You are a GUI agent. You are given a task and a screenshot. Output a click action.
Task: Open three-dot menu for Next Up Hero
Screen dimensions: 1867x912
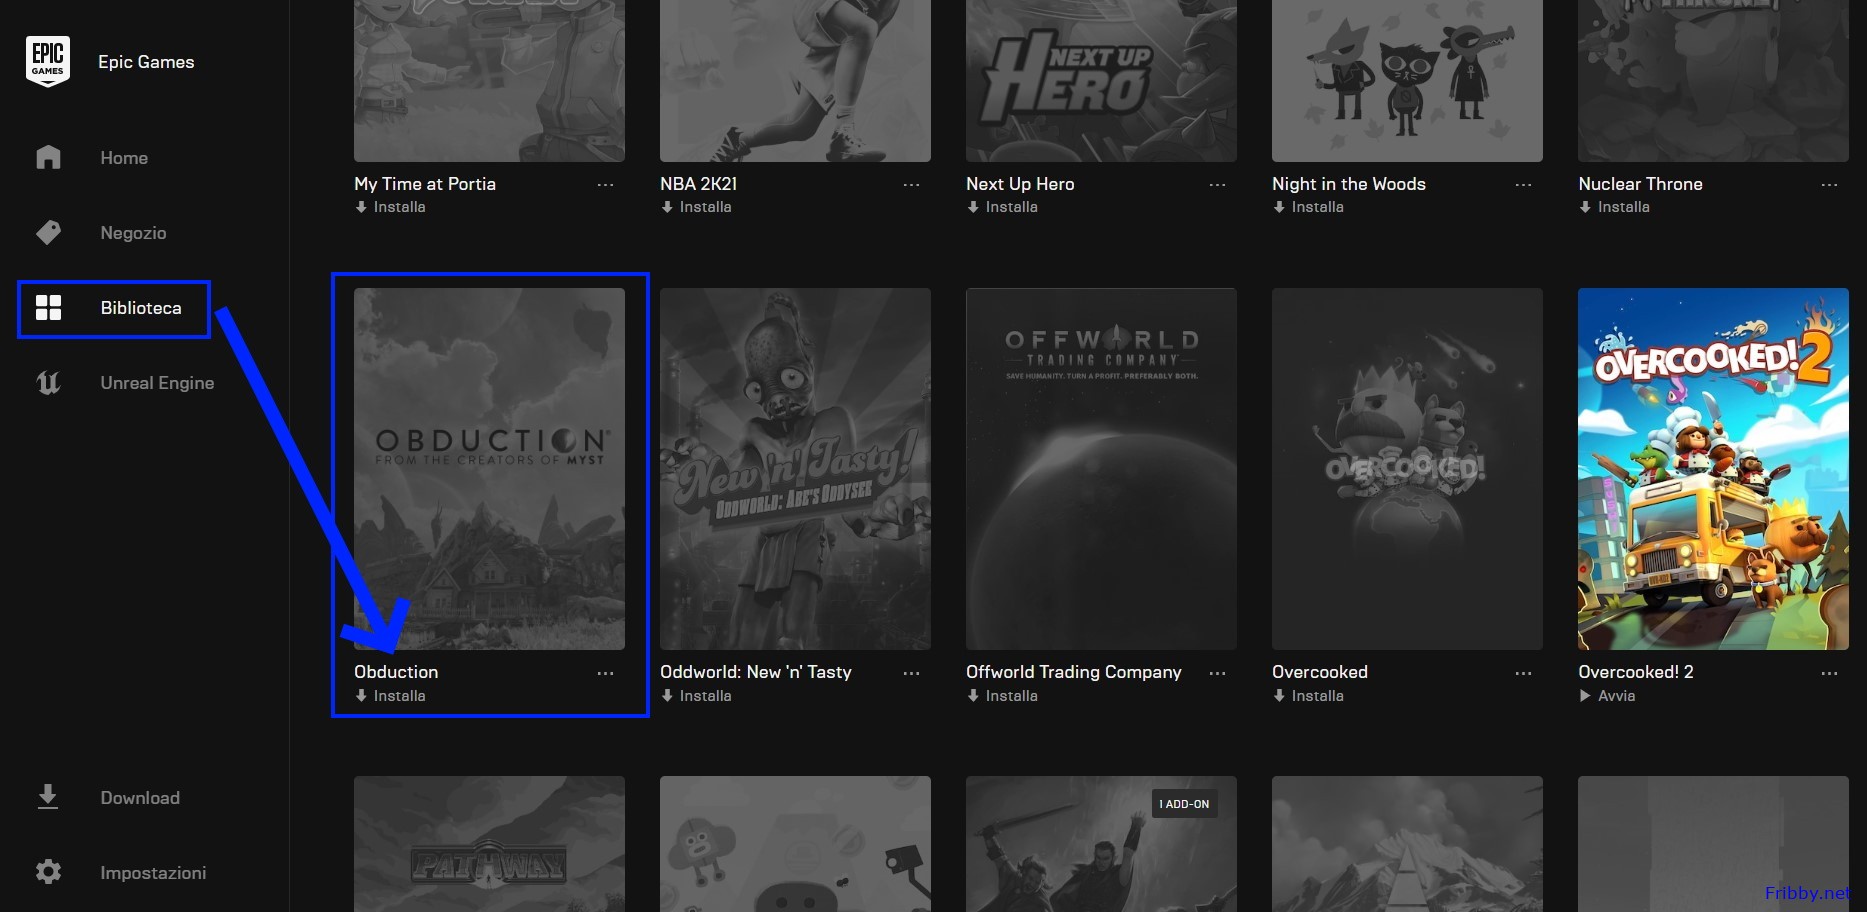tap(1217, 185)
